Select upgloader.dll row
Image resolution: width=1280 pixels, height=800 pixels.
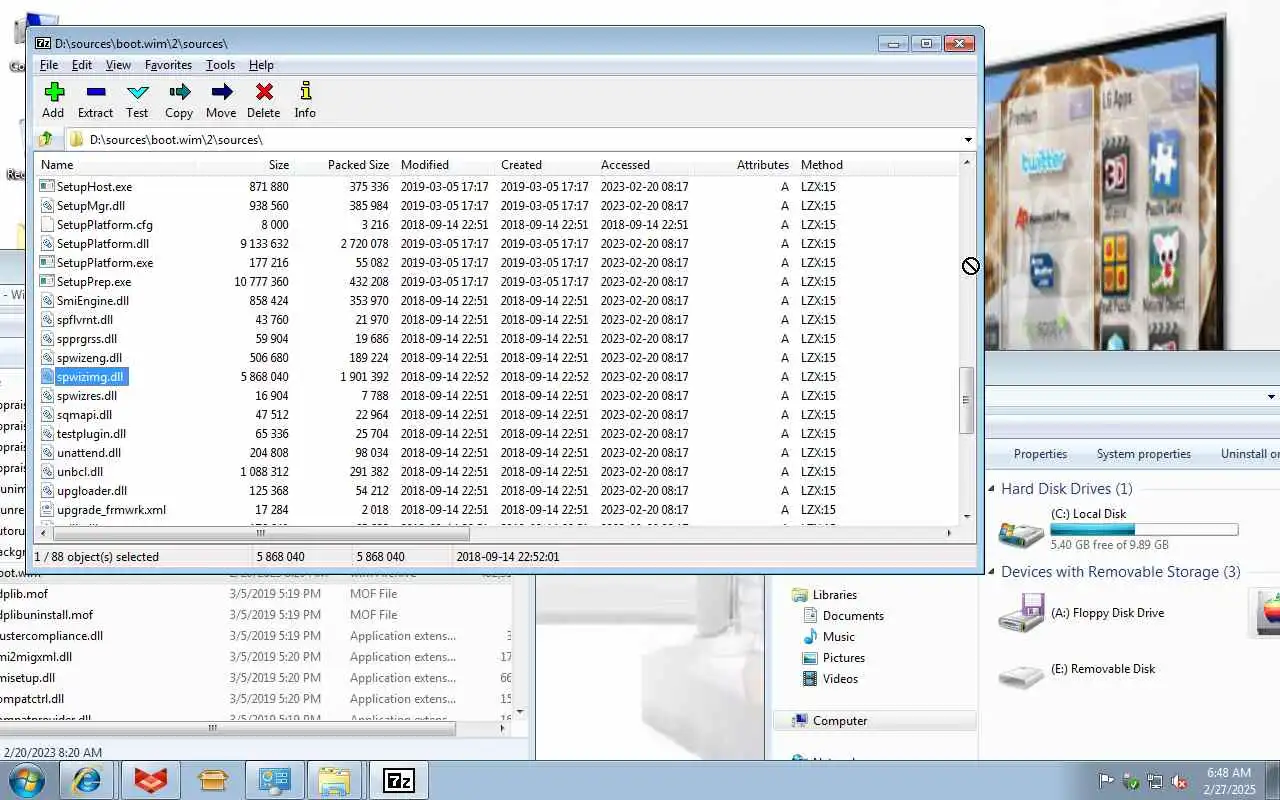point(497,490)
